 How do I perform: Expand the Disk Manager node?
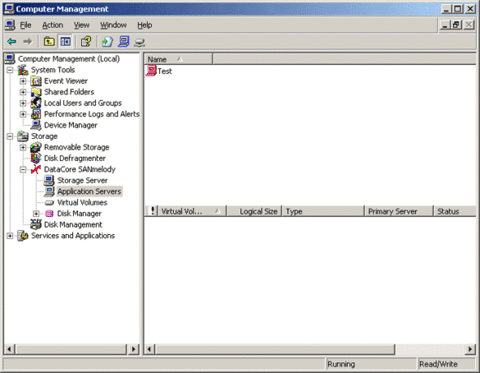(36, 213)
